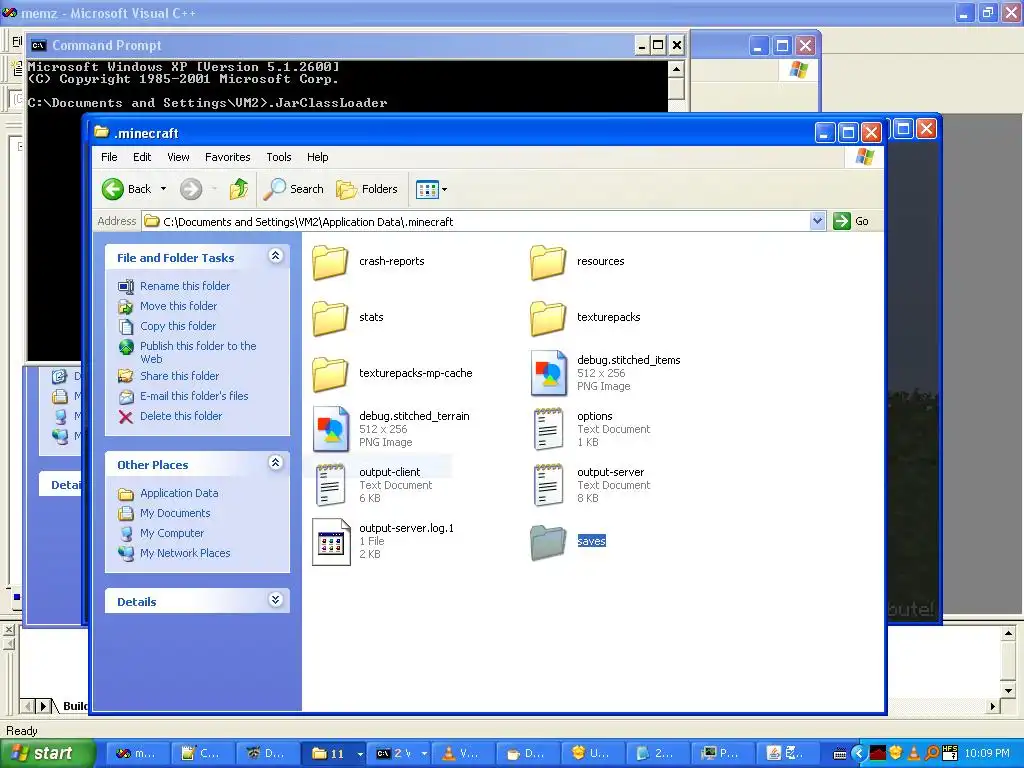
Task: Open the Edit menu
Action: [142, 157]
